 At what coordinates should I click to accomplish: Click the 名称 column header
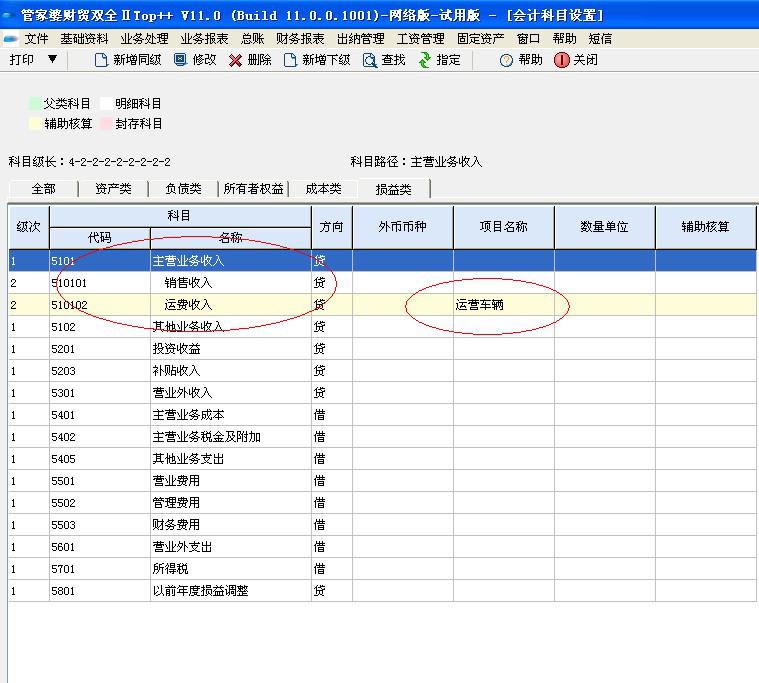(x=230, y=238)
